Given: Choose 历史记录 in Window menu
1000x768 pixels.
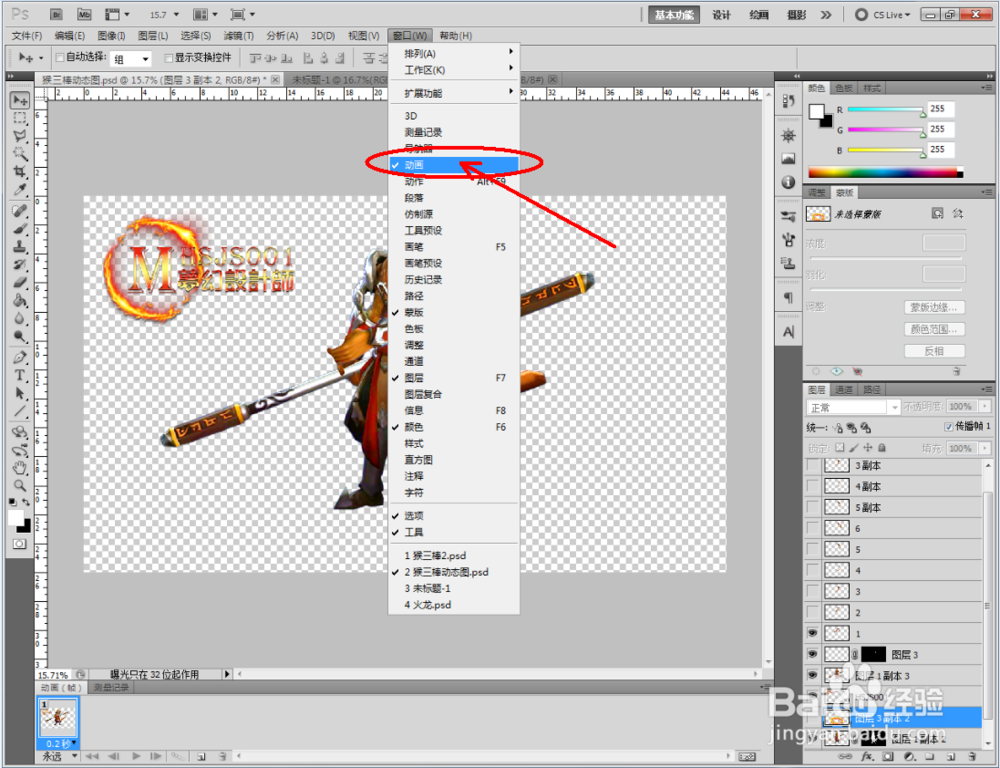Looking at the screenshot, I should tap(453, 279).
